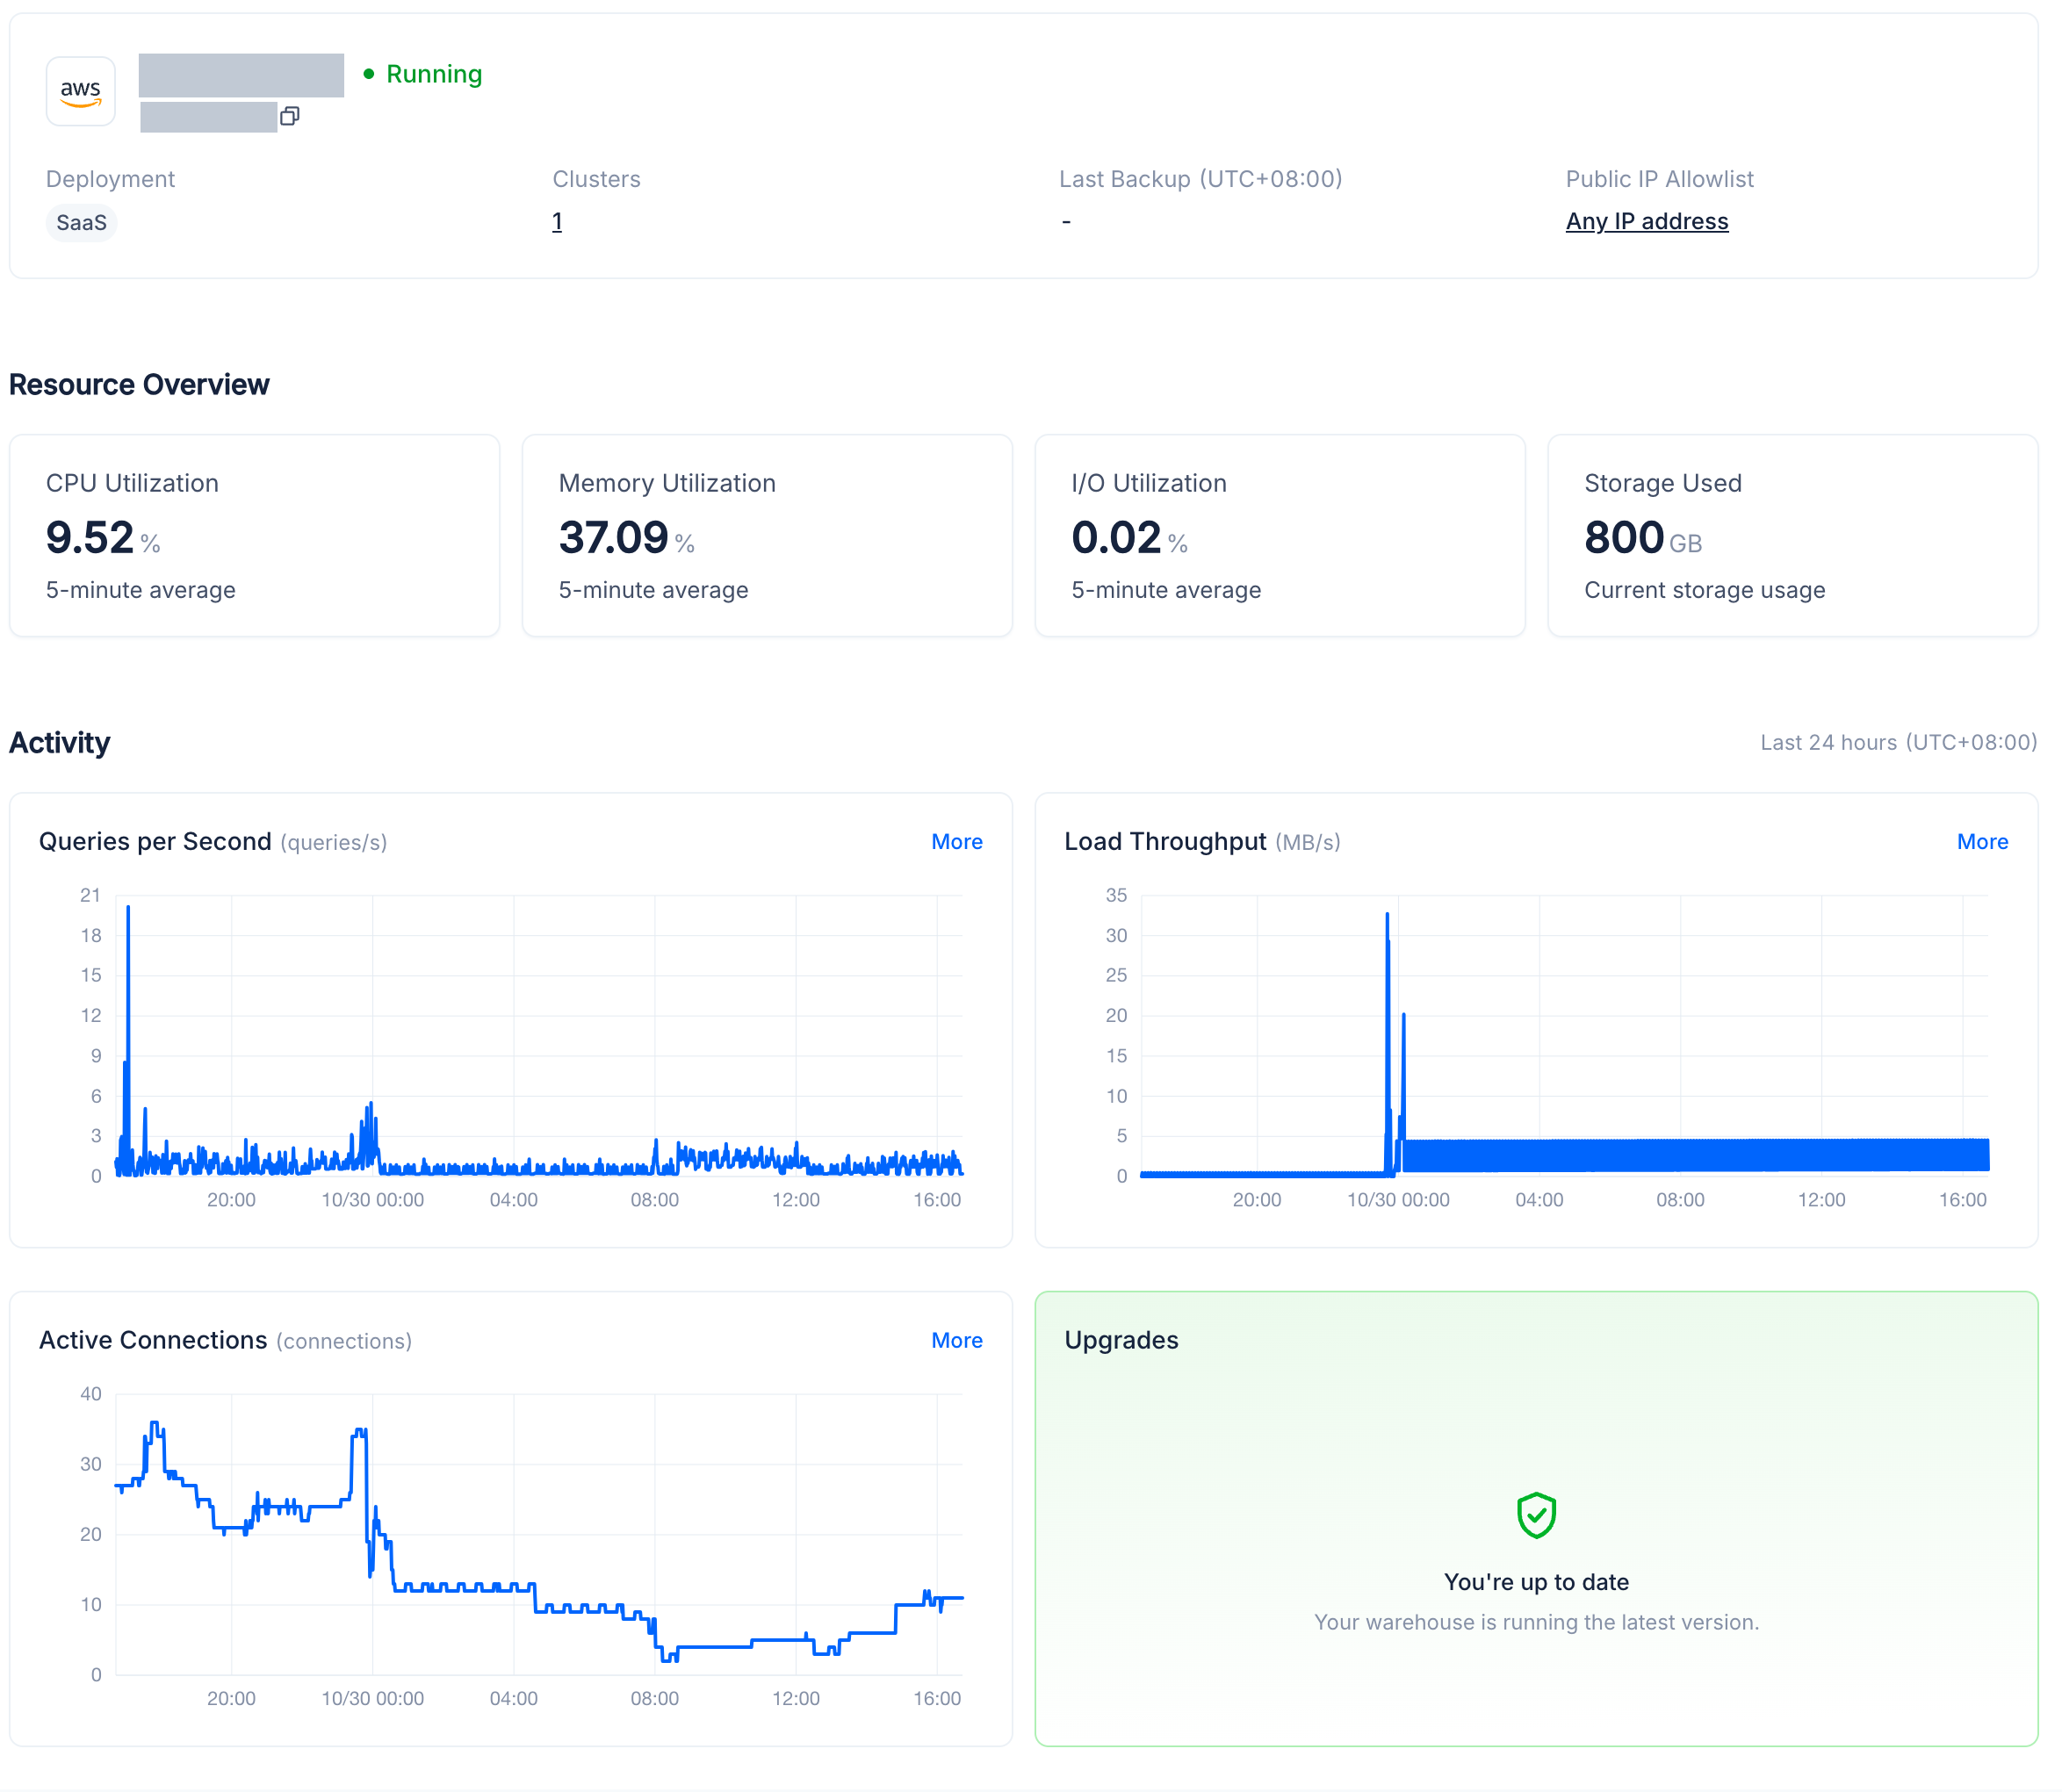The width and height of the screenshot is (2062, 1792).
Task: Click the Load Throughput chart title
Action: pyautogui.click(x=1165, y=842)
